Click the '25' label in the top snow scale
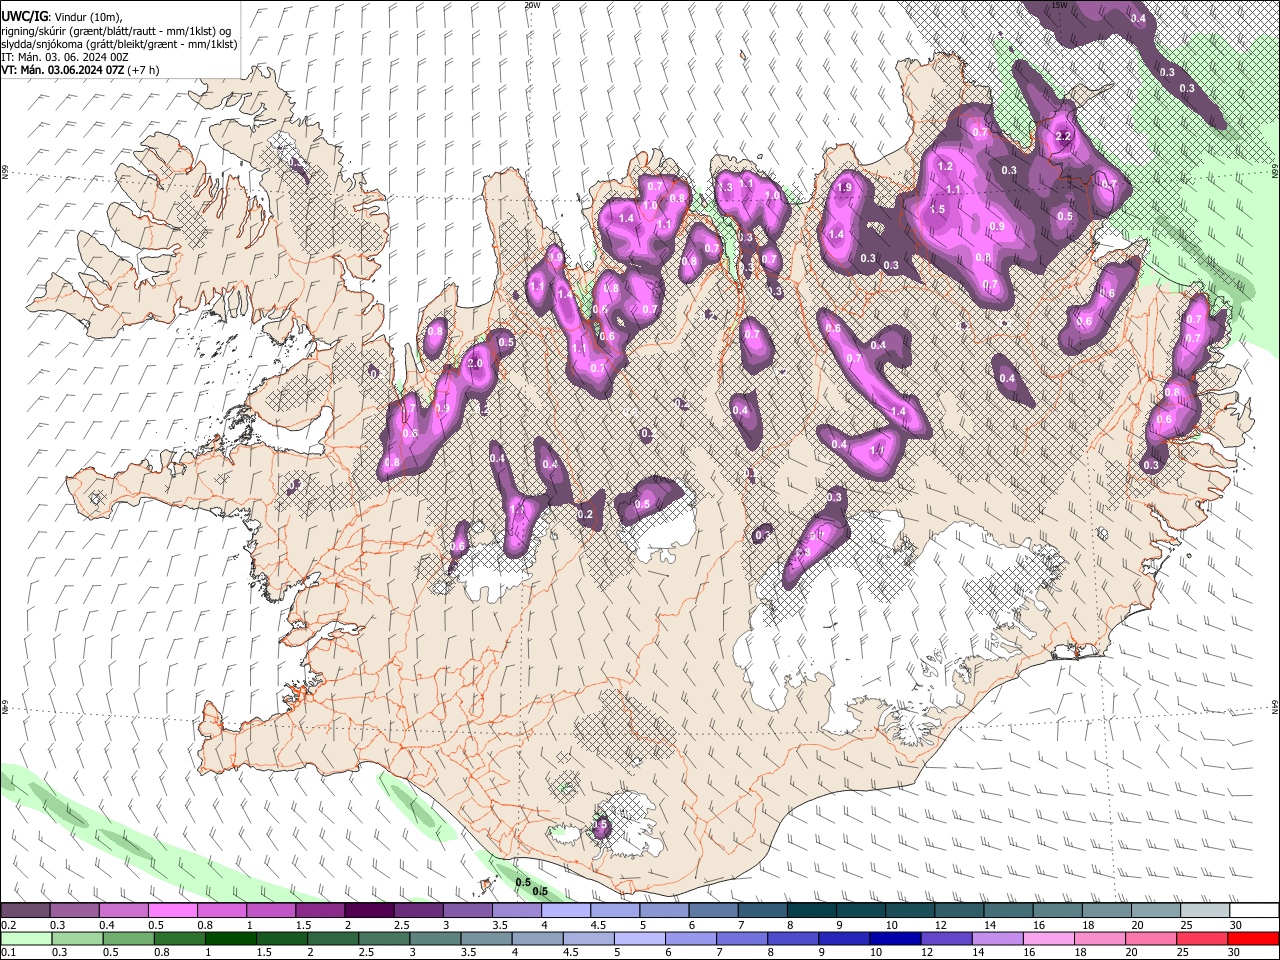 (1185, 925)
